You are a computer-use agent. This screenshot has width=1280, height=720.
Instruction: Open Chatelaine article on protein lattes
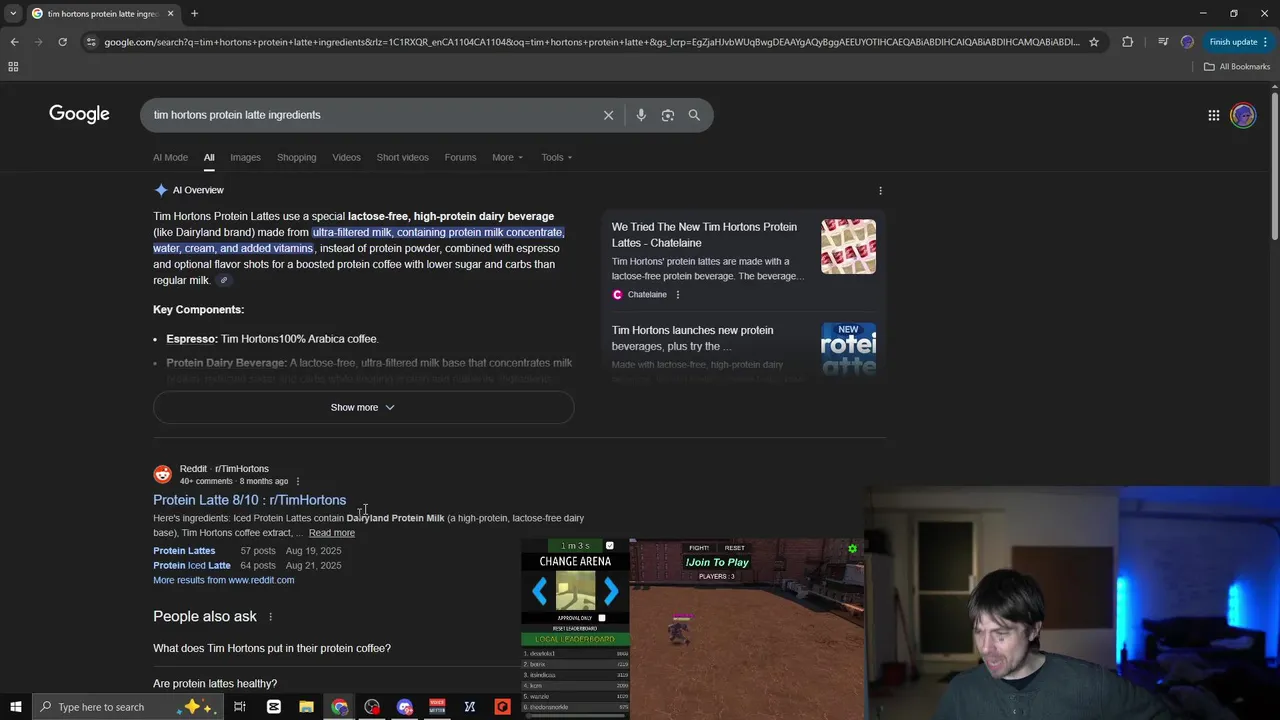[x=704, y=235]
